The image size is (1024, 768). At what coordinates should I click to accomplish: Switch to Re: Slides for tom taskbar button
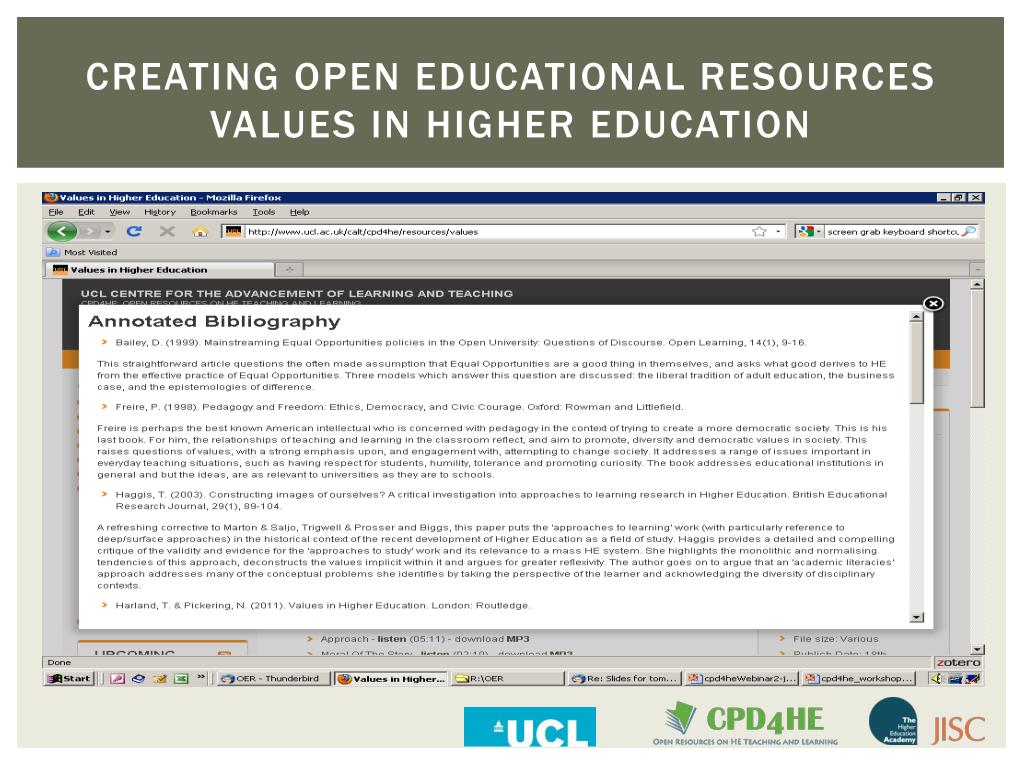(x=625, y=679)
